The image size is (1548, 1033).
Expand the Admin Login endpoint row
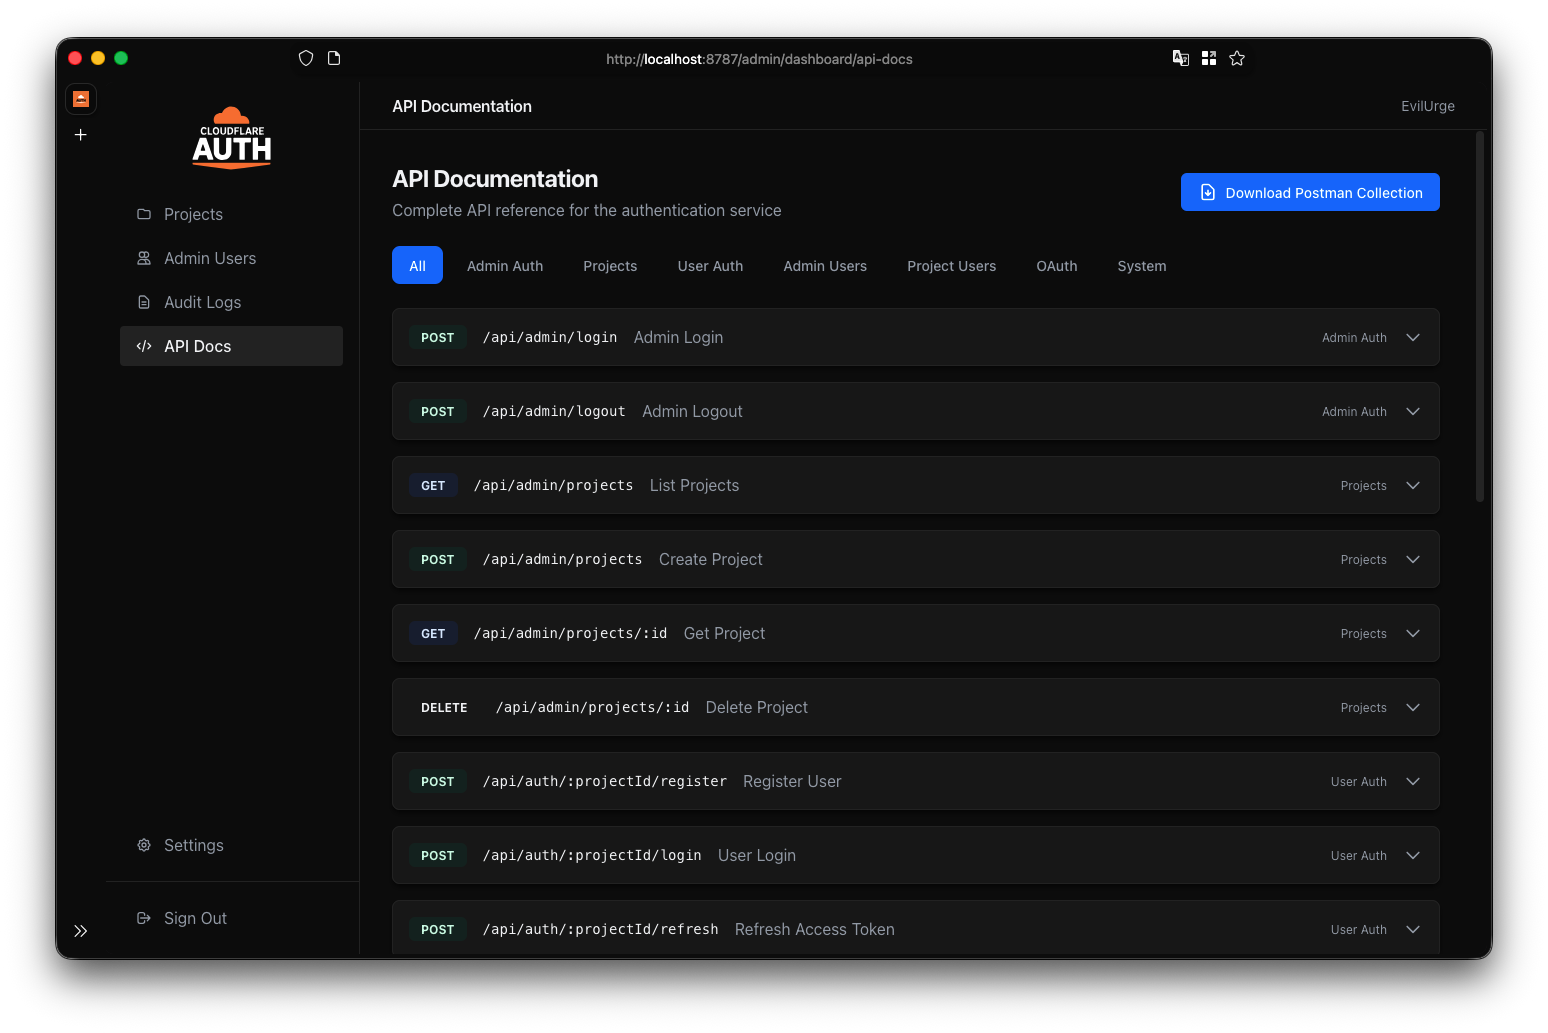click(x=915, y=337)
